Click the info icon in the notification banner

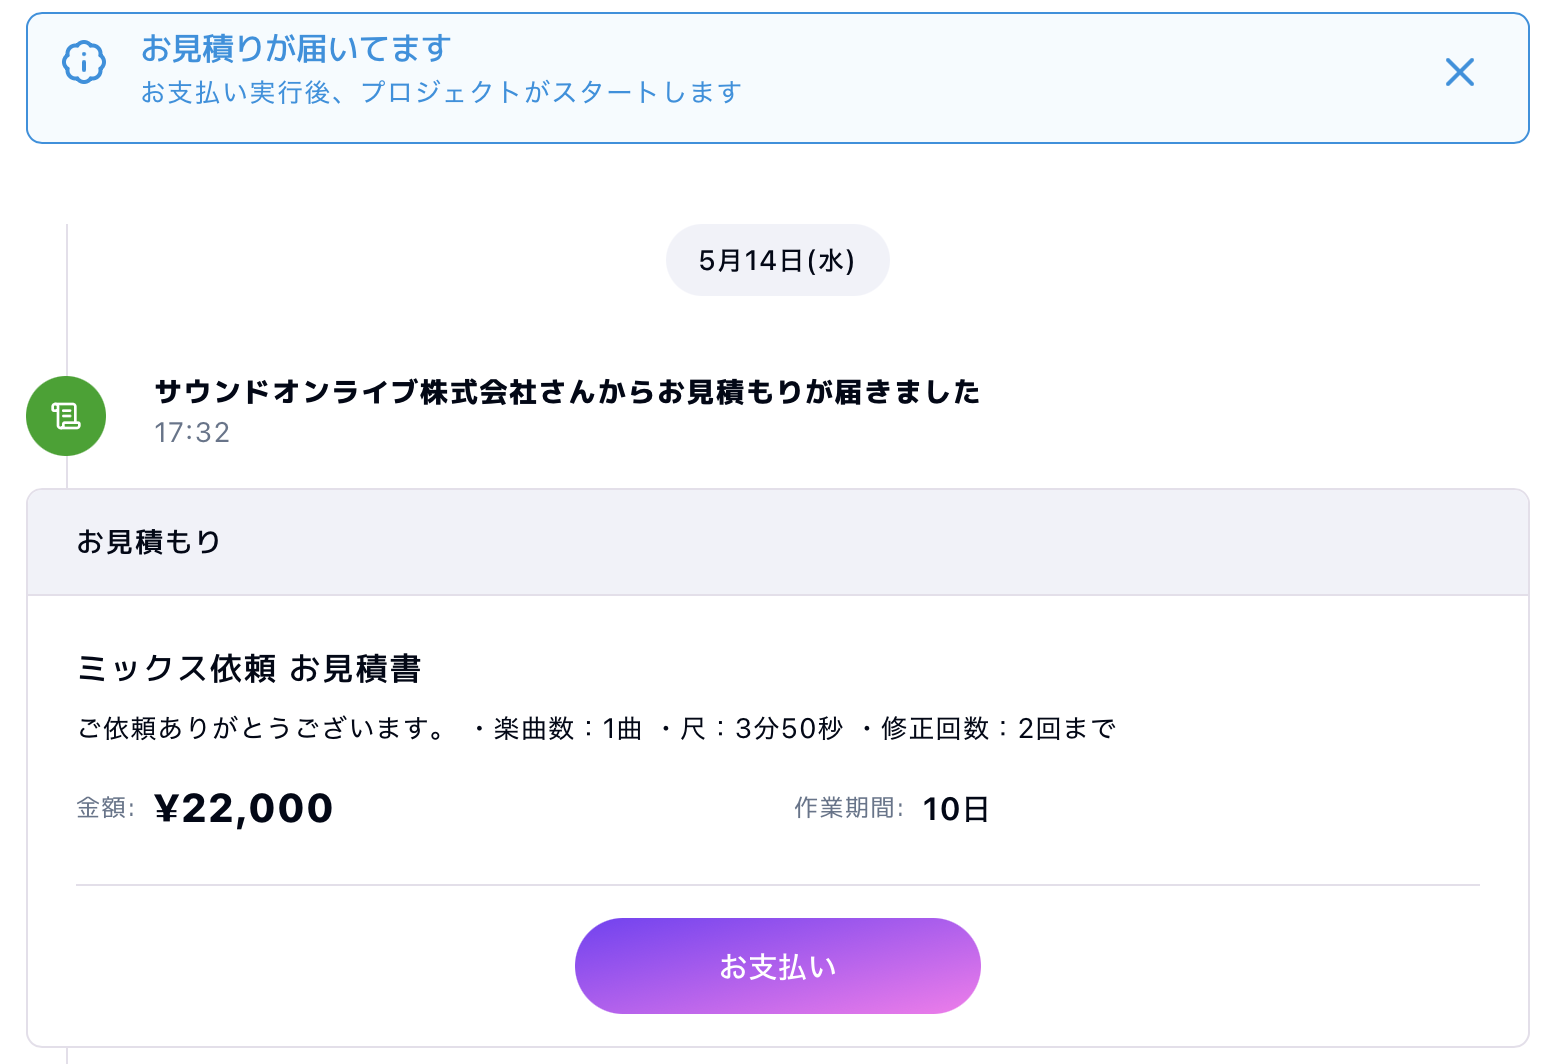(84, 62)
